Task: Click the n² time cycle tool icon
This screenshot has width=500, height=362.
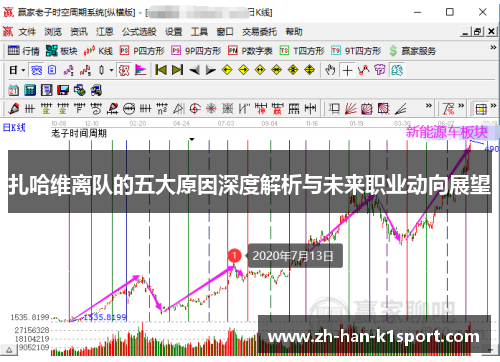Action: (162, 109)
